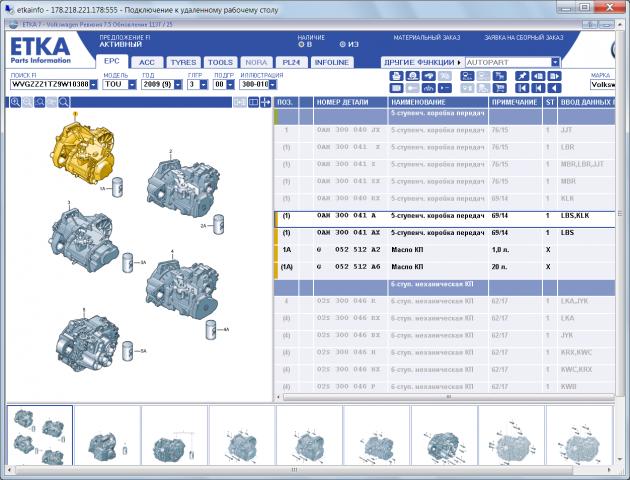Open the ИЛЛЮСТРАЦИЯ dropdown

(273, 85)
